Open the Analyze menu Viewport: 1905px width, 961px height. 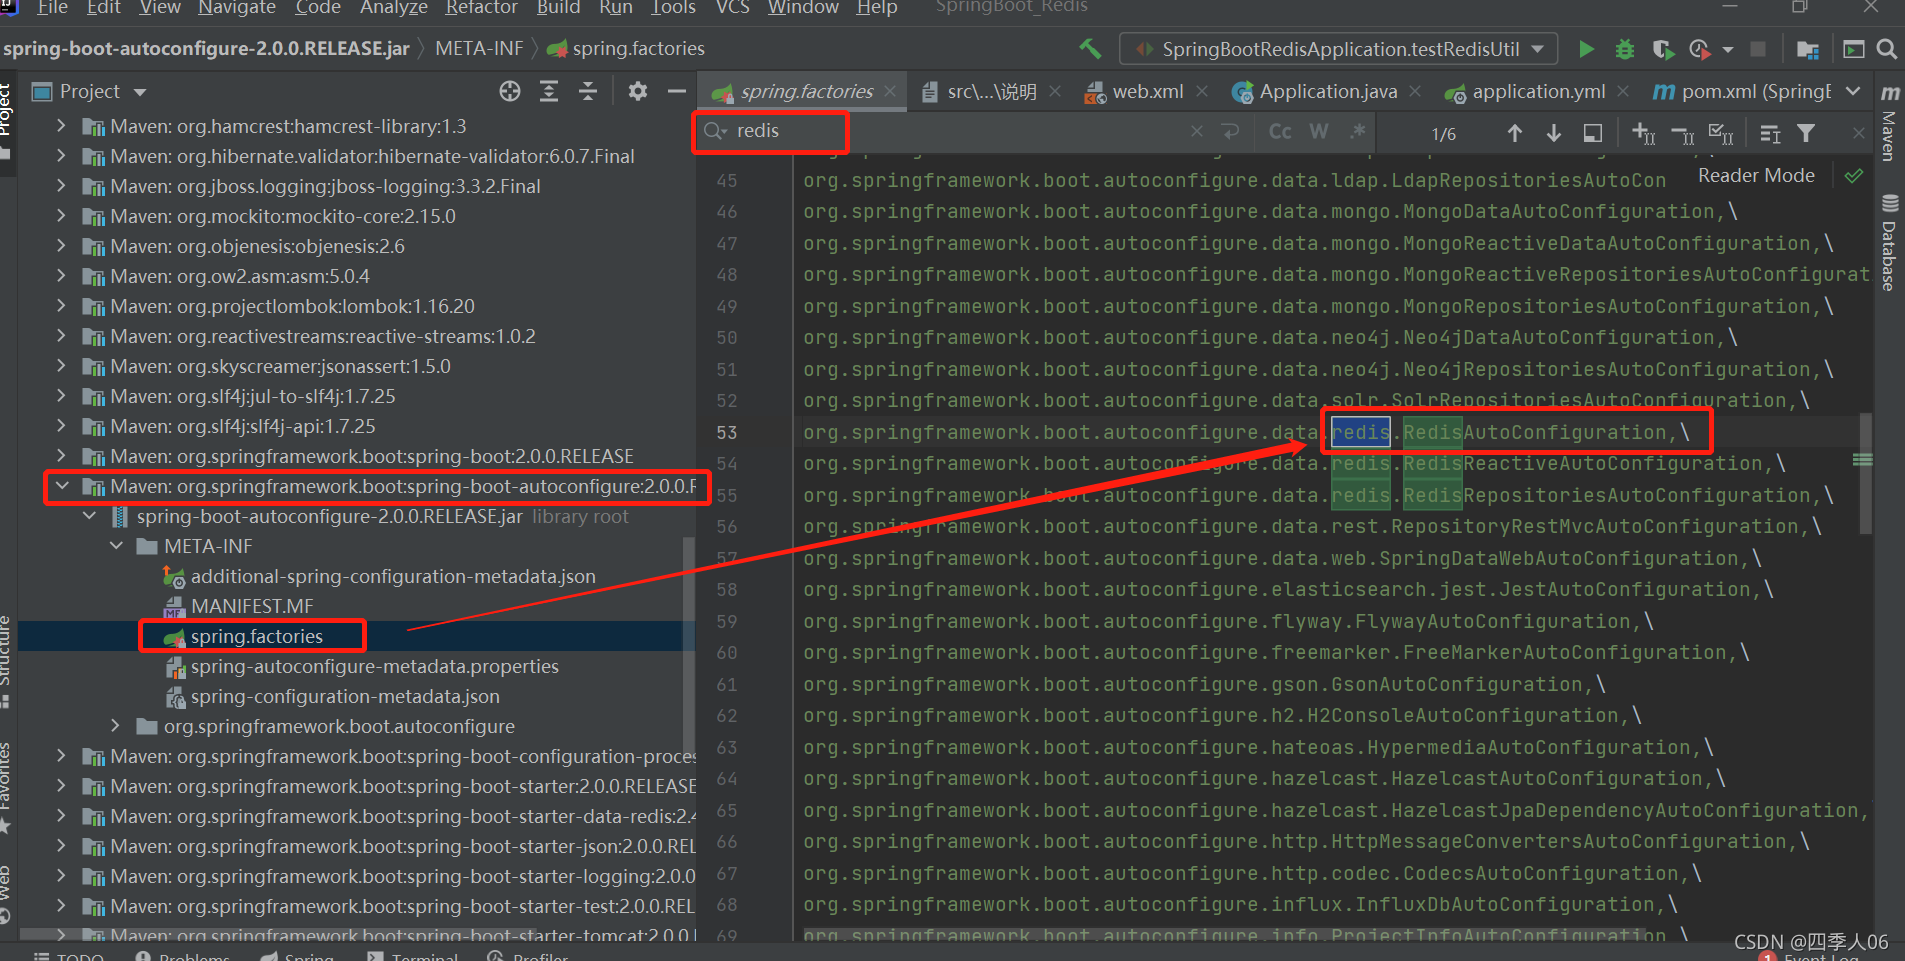pyautogui.click(x=394, y=8)
